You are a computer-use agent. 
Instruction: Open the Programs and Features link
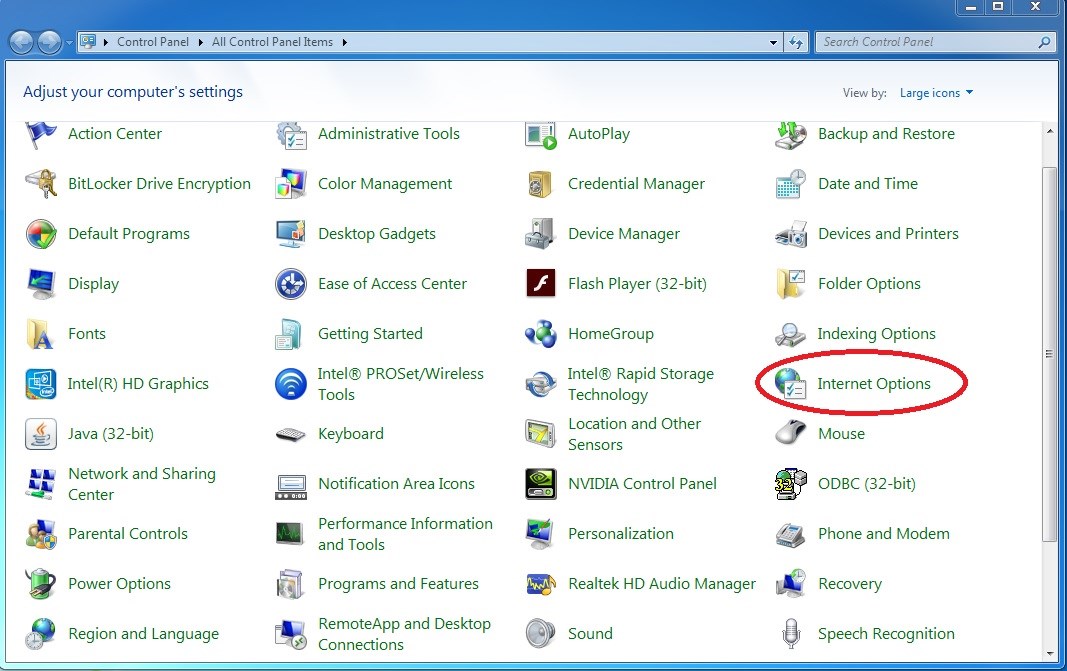pyautogui.click(x=398, y=584)
